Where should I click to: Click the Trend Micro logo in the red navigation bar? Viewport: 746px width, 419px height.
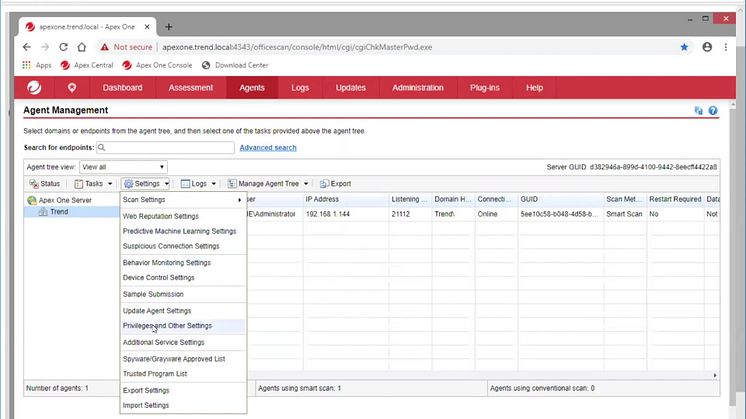(x=34, y=88)
